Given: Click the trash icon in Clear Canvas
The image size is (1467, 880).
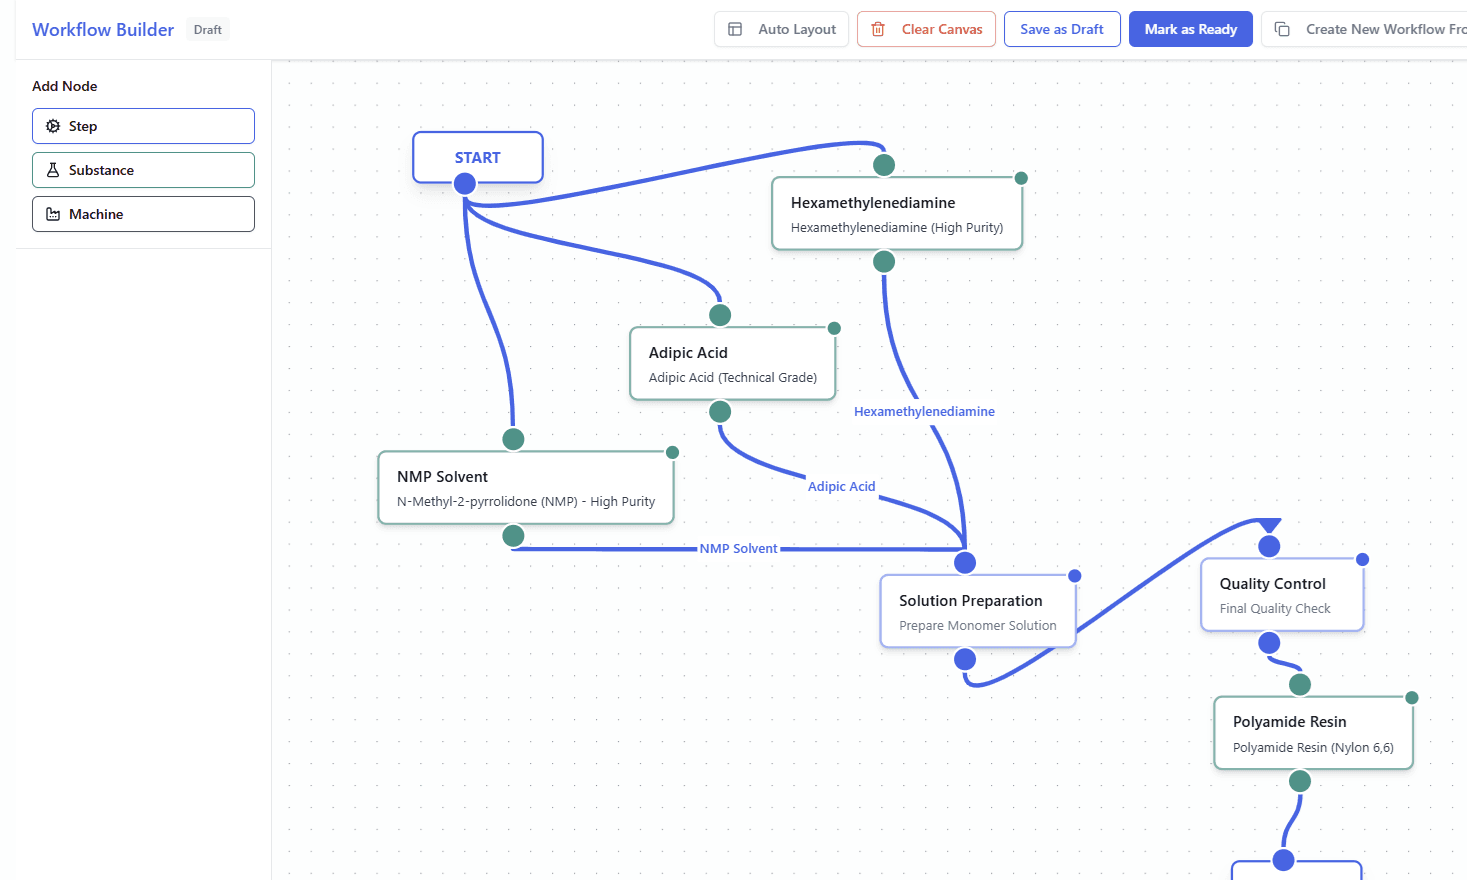Looking at the screenshot, I should tap(879, 29).
